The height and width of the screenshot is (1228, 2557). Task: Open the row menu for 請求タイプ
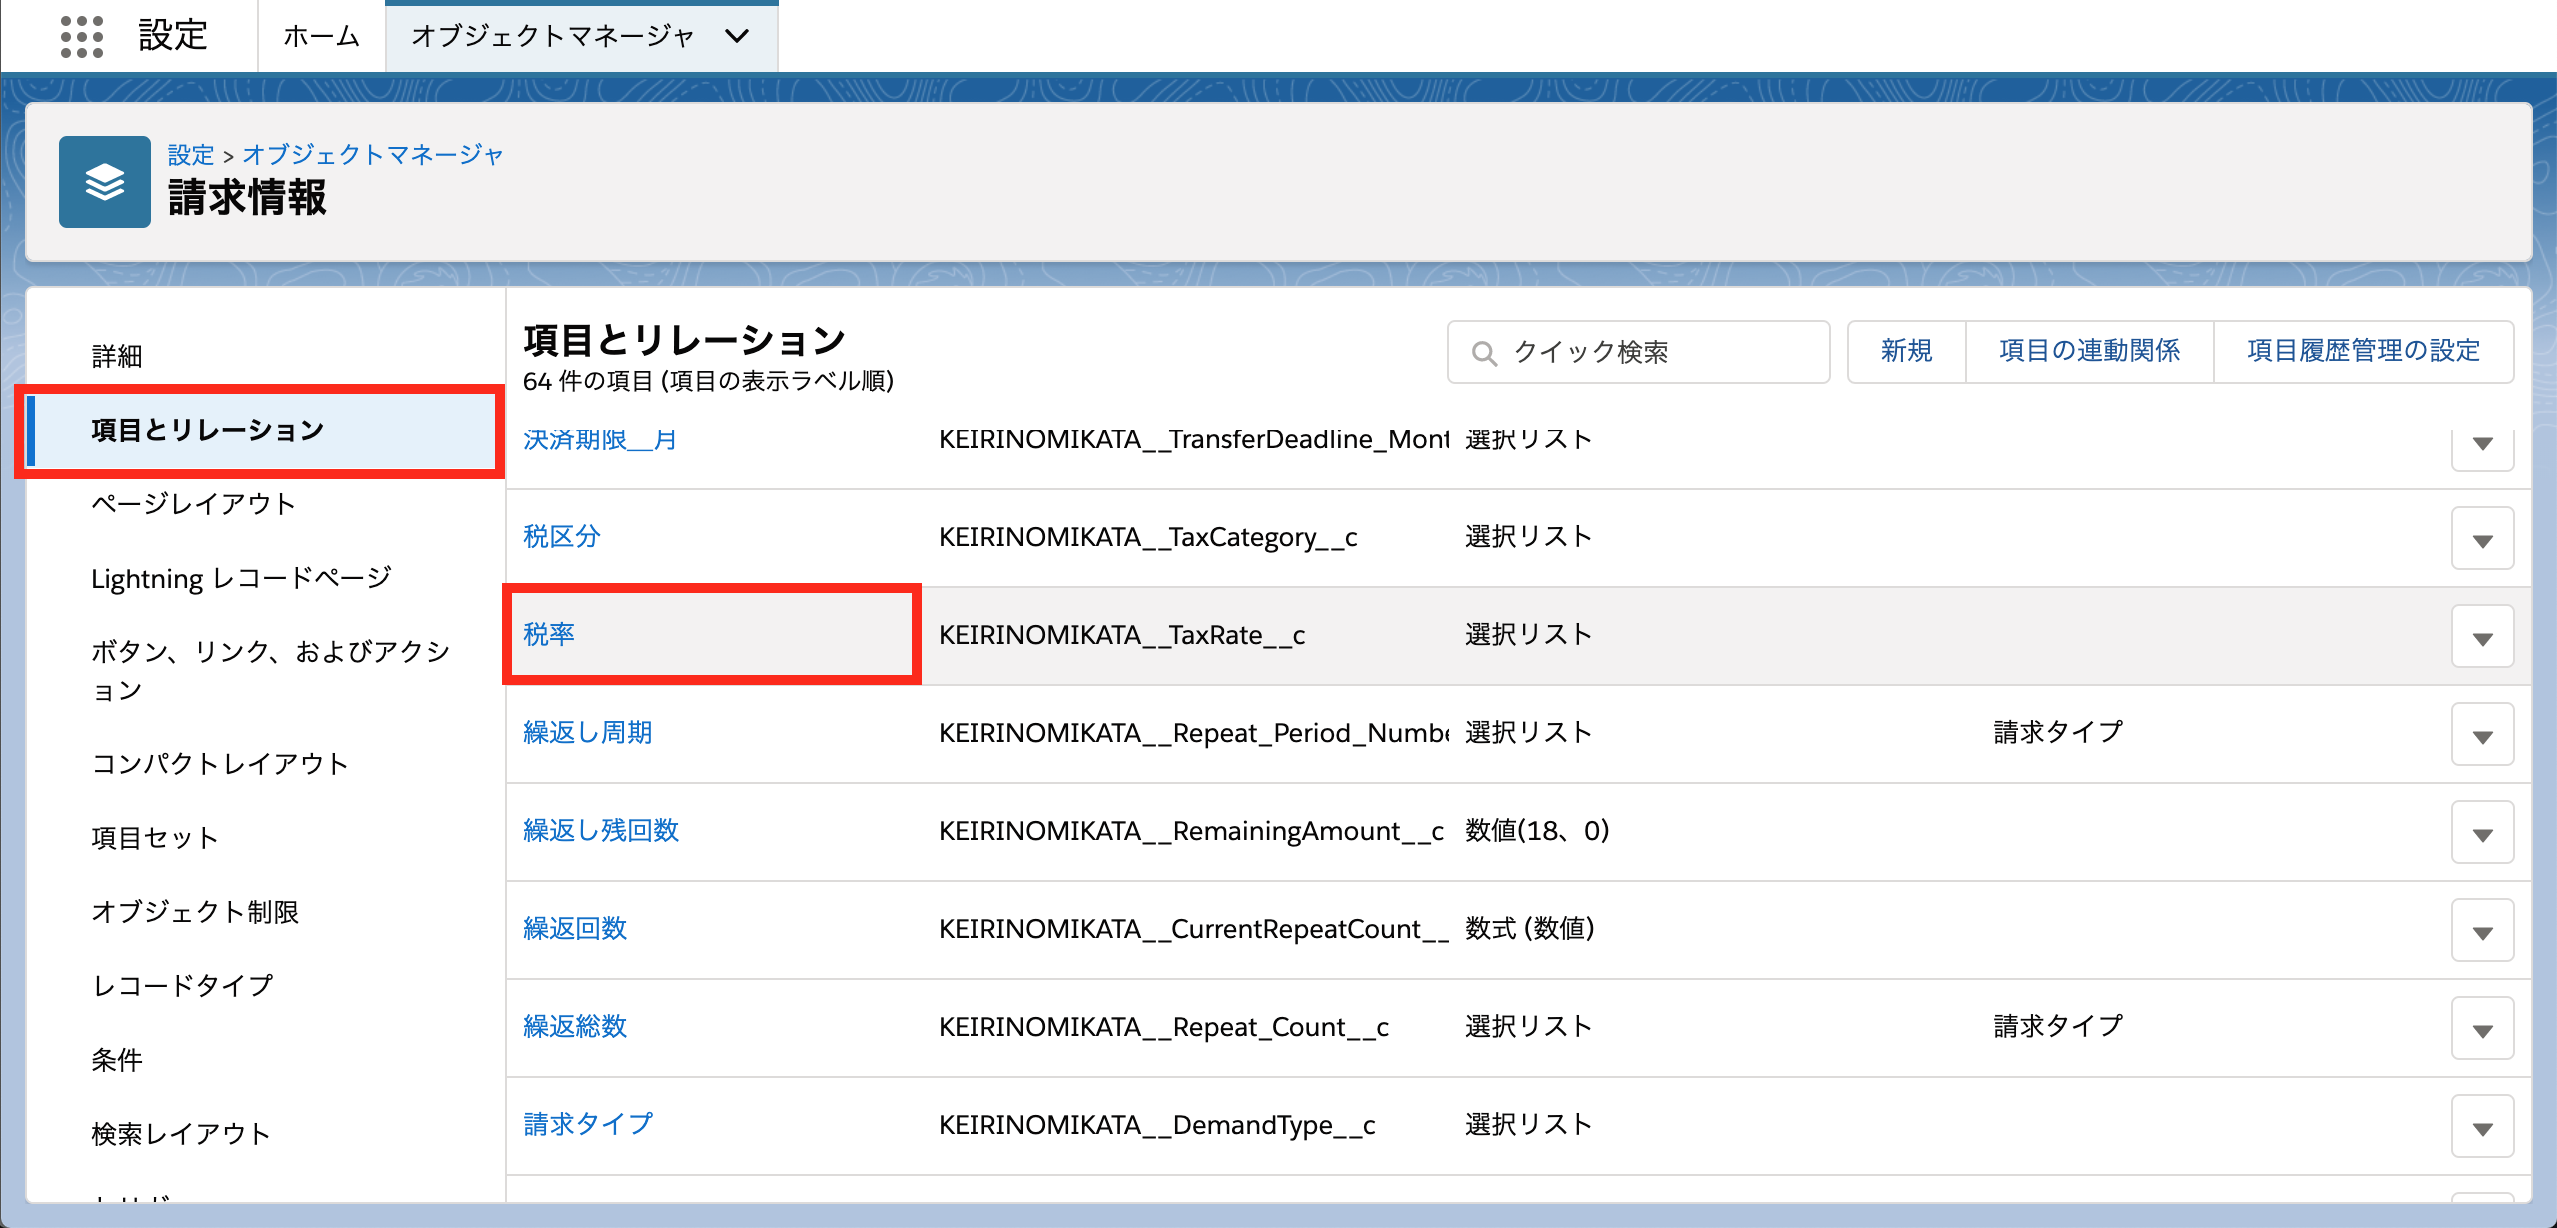click(2481, 1127)
